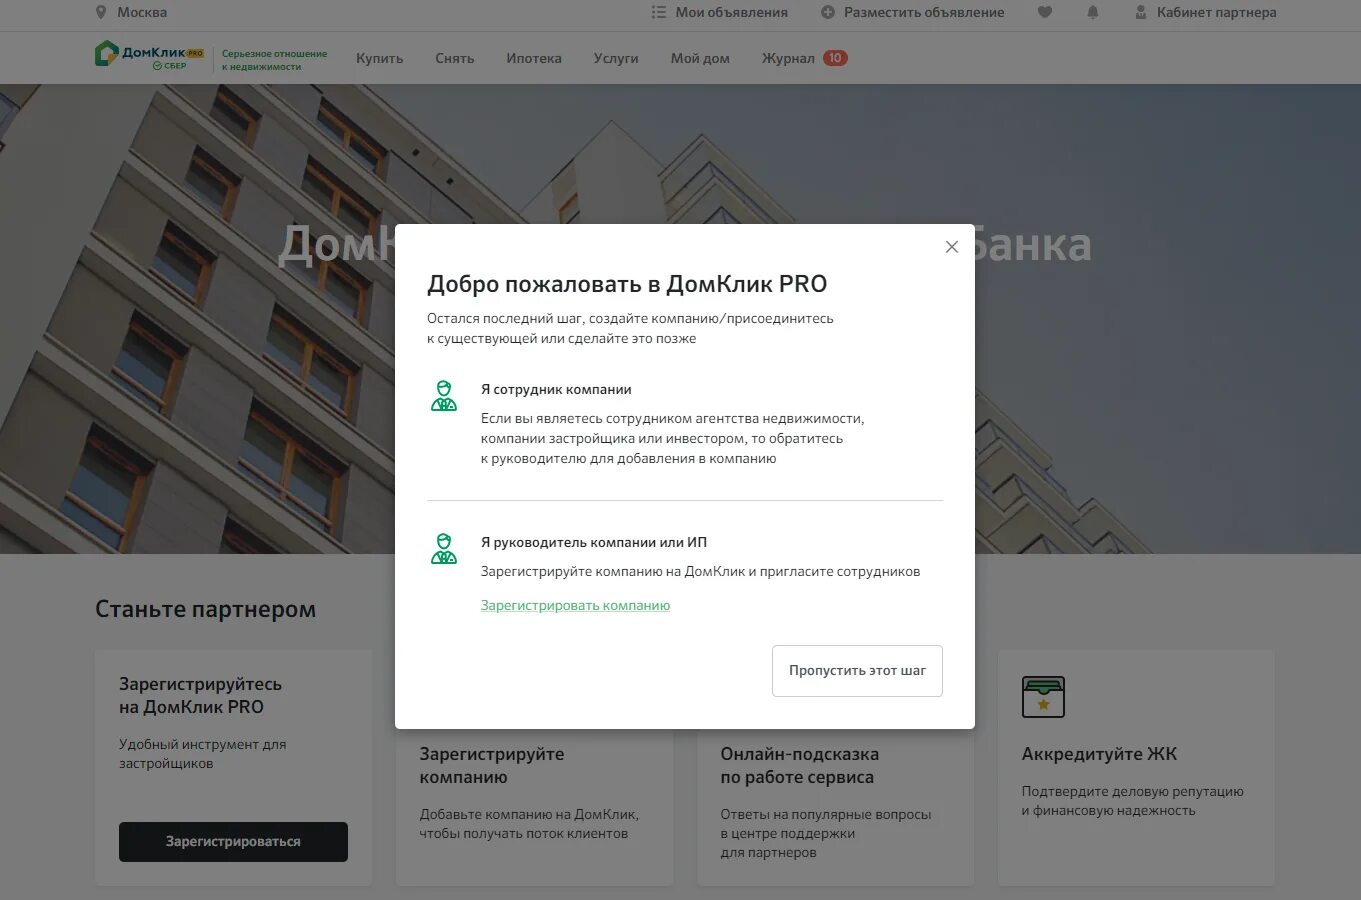Open the Услуги menu

click(616, 58)
